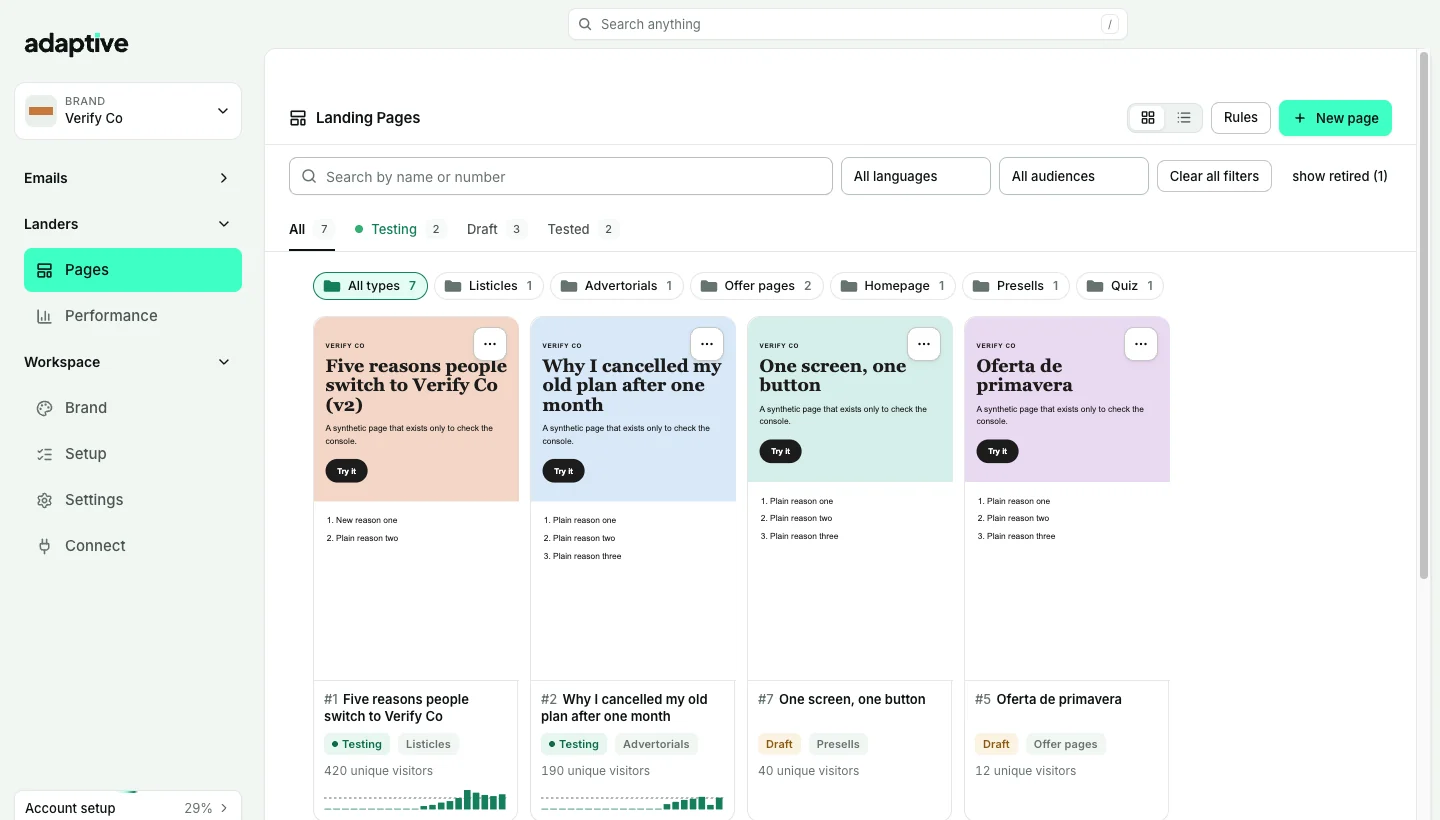The width and height of the screenshot is (1440, 820).
Task: Create a New page
Action: 1335,118
